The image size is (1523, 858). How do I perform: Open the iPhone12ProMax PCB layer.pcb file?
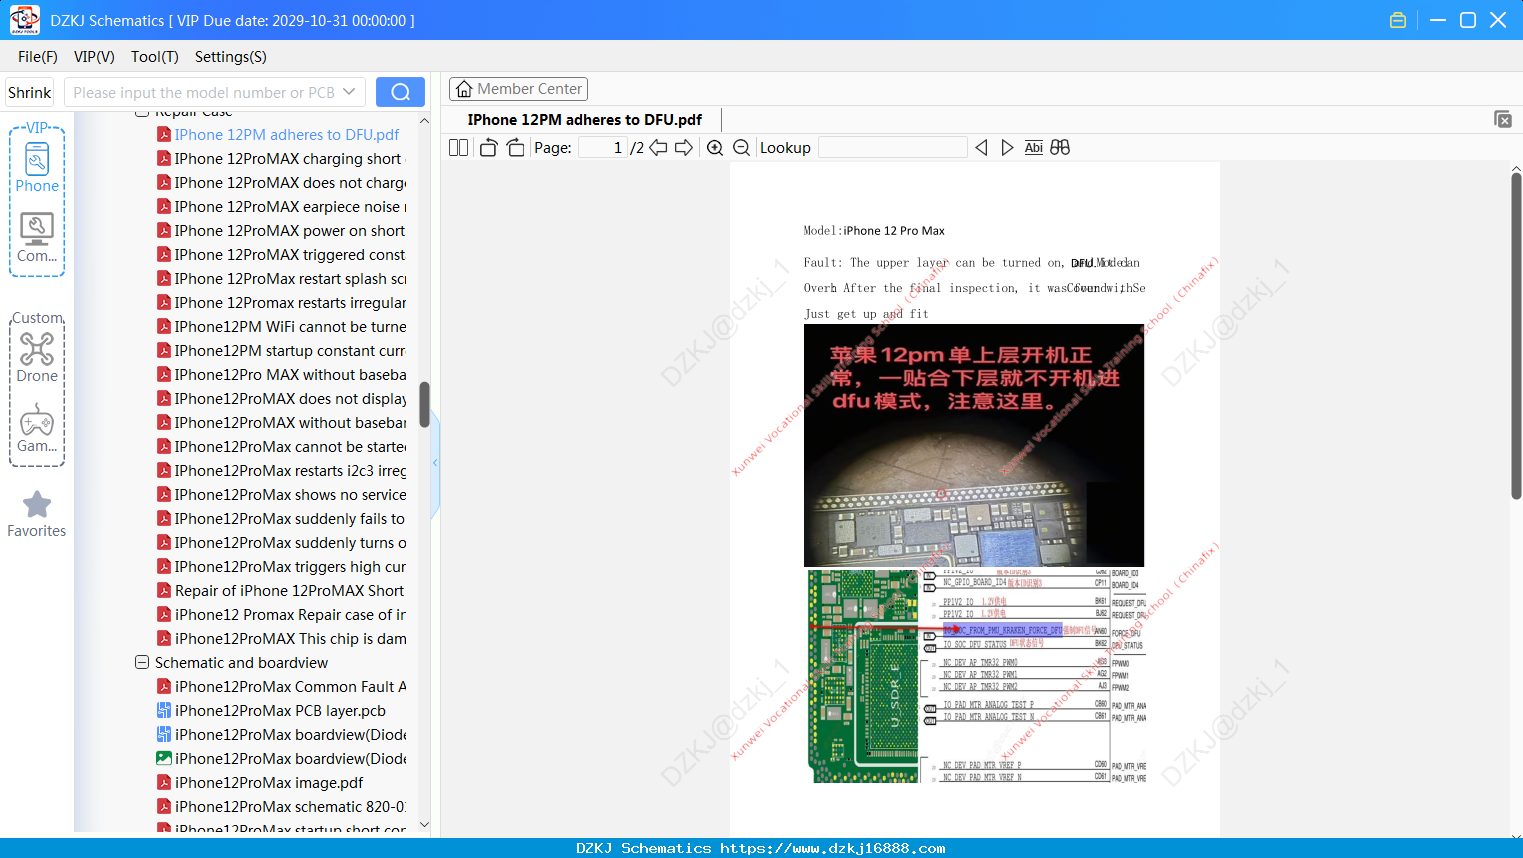tap(280, 711)
